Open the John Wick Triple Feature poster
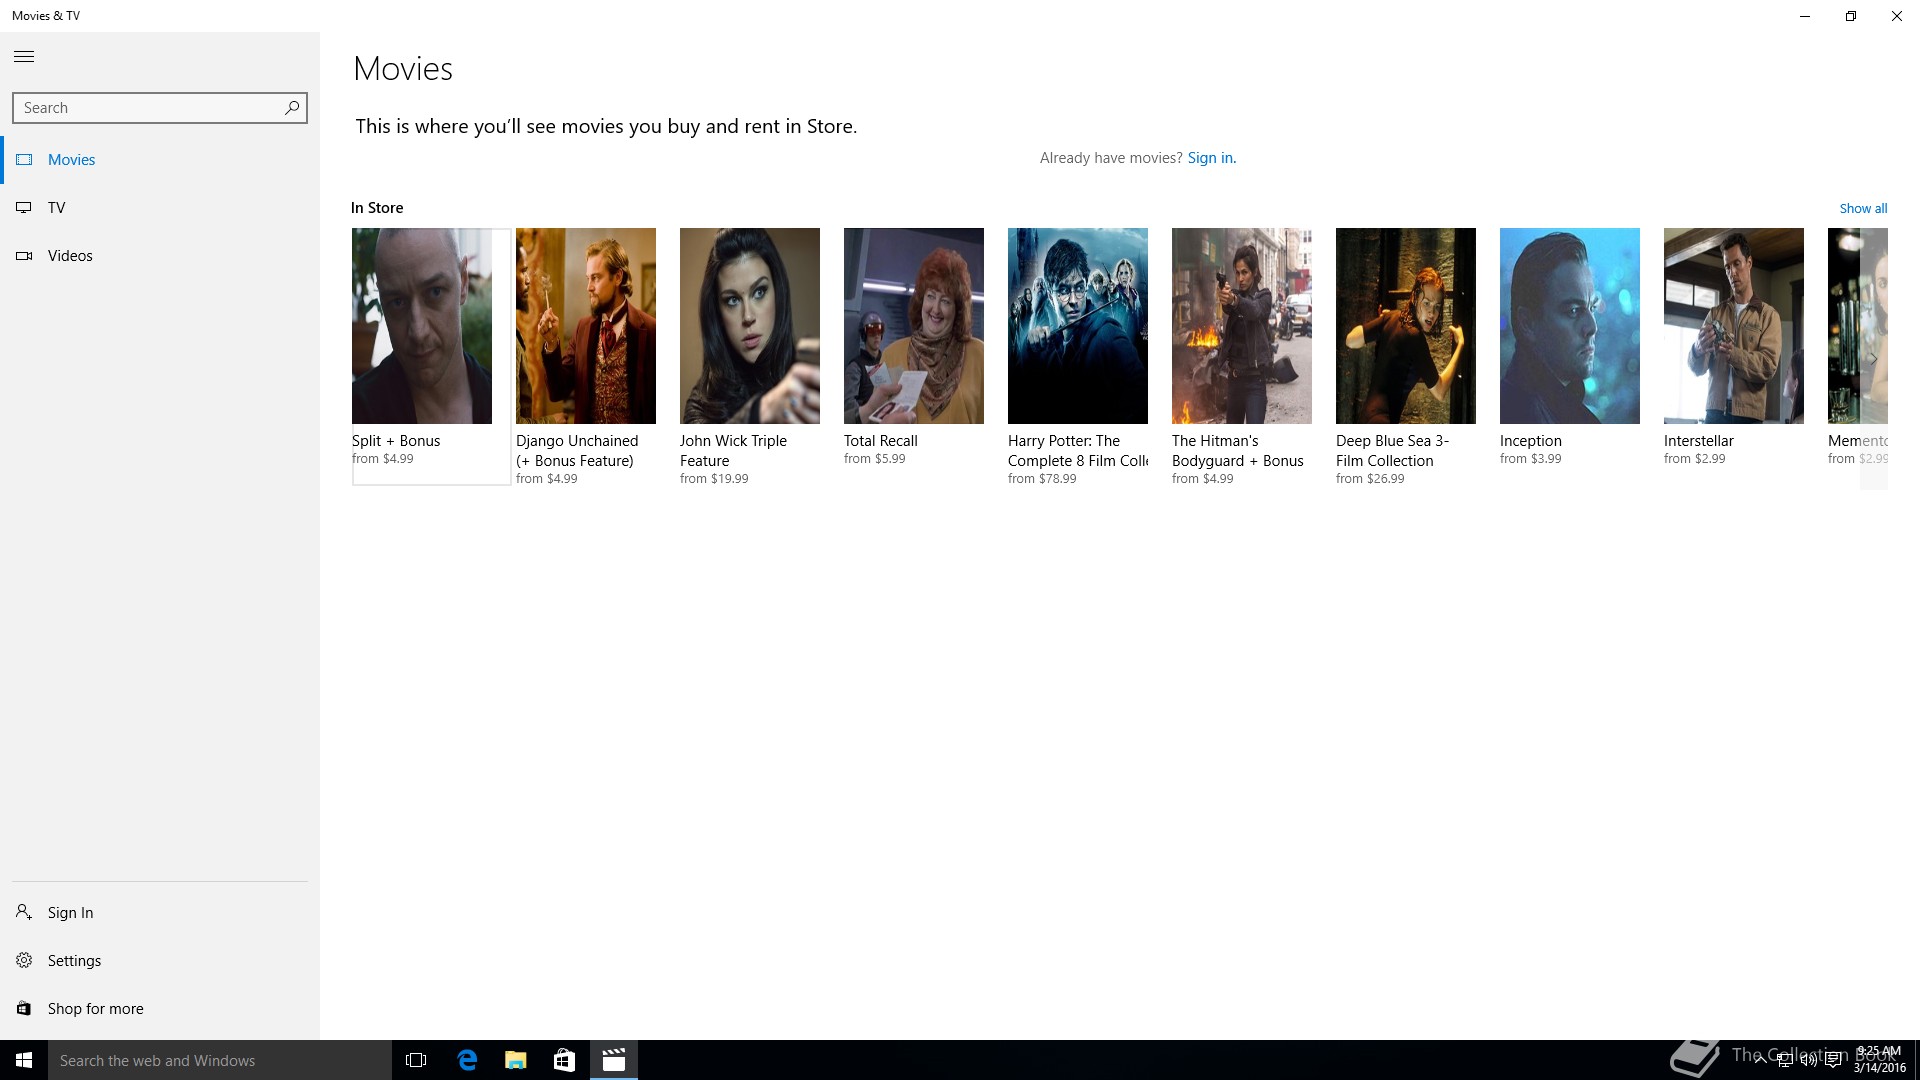Image resolution: width=1920 pixels, height=1080 pixels. pyautogui.click(x=750, y=326)
